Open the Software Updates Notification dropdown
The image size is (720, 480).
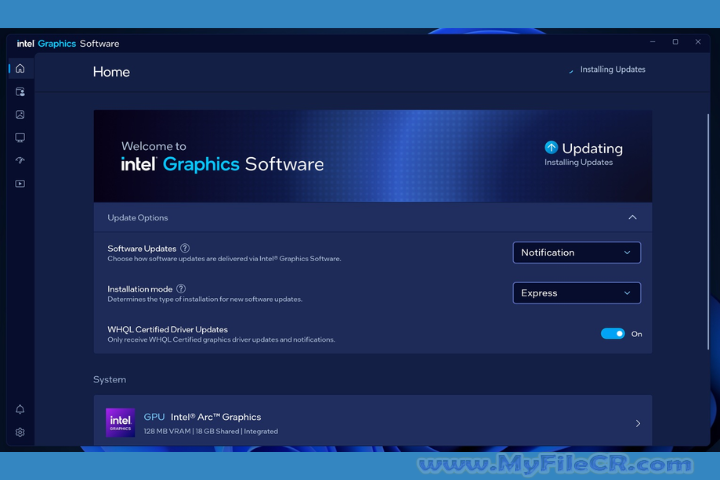tap(576, 253)
